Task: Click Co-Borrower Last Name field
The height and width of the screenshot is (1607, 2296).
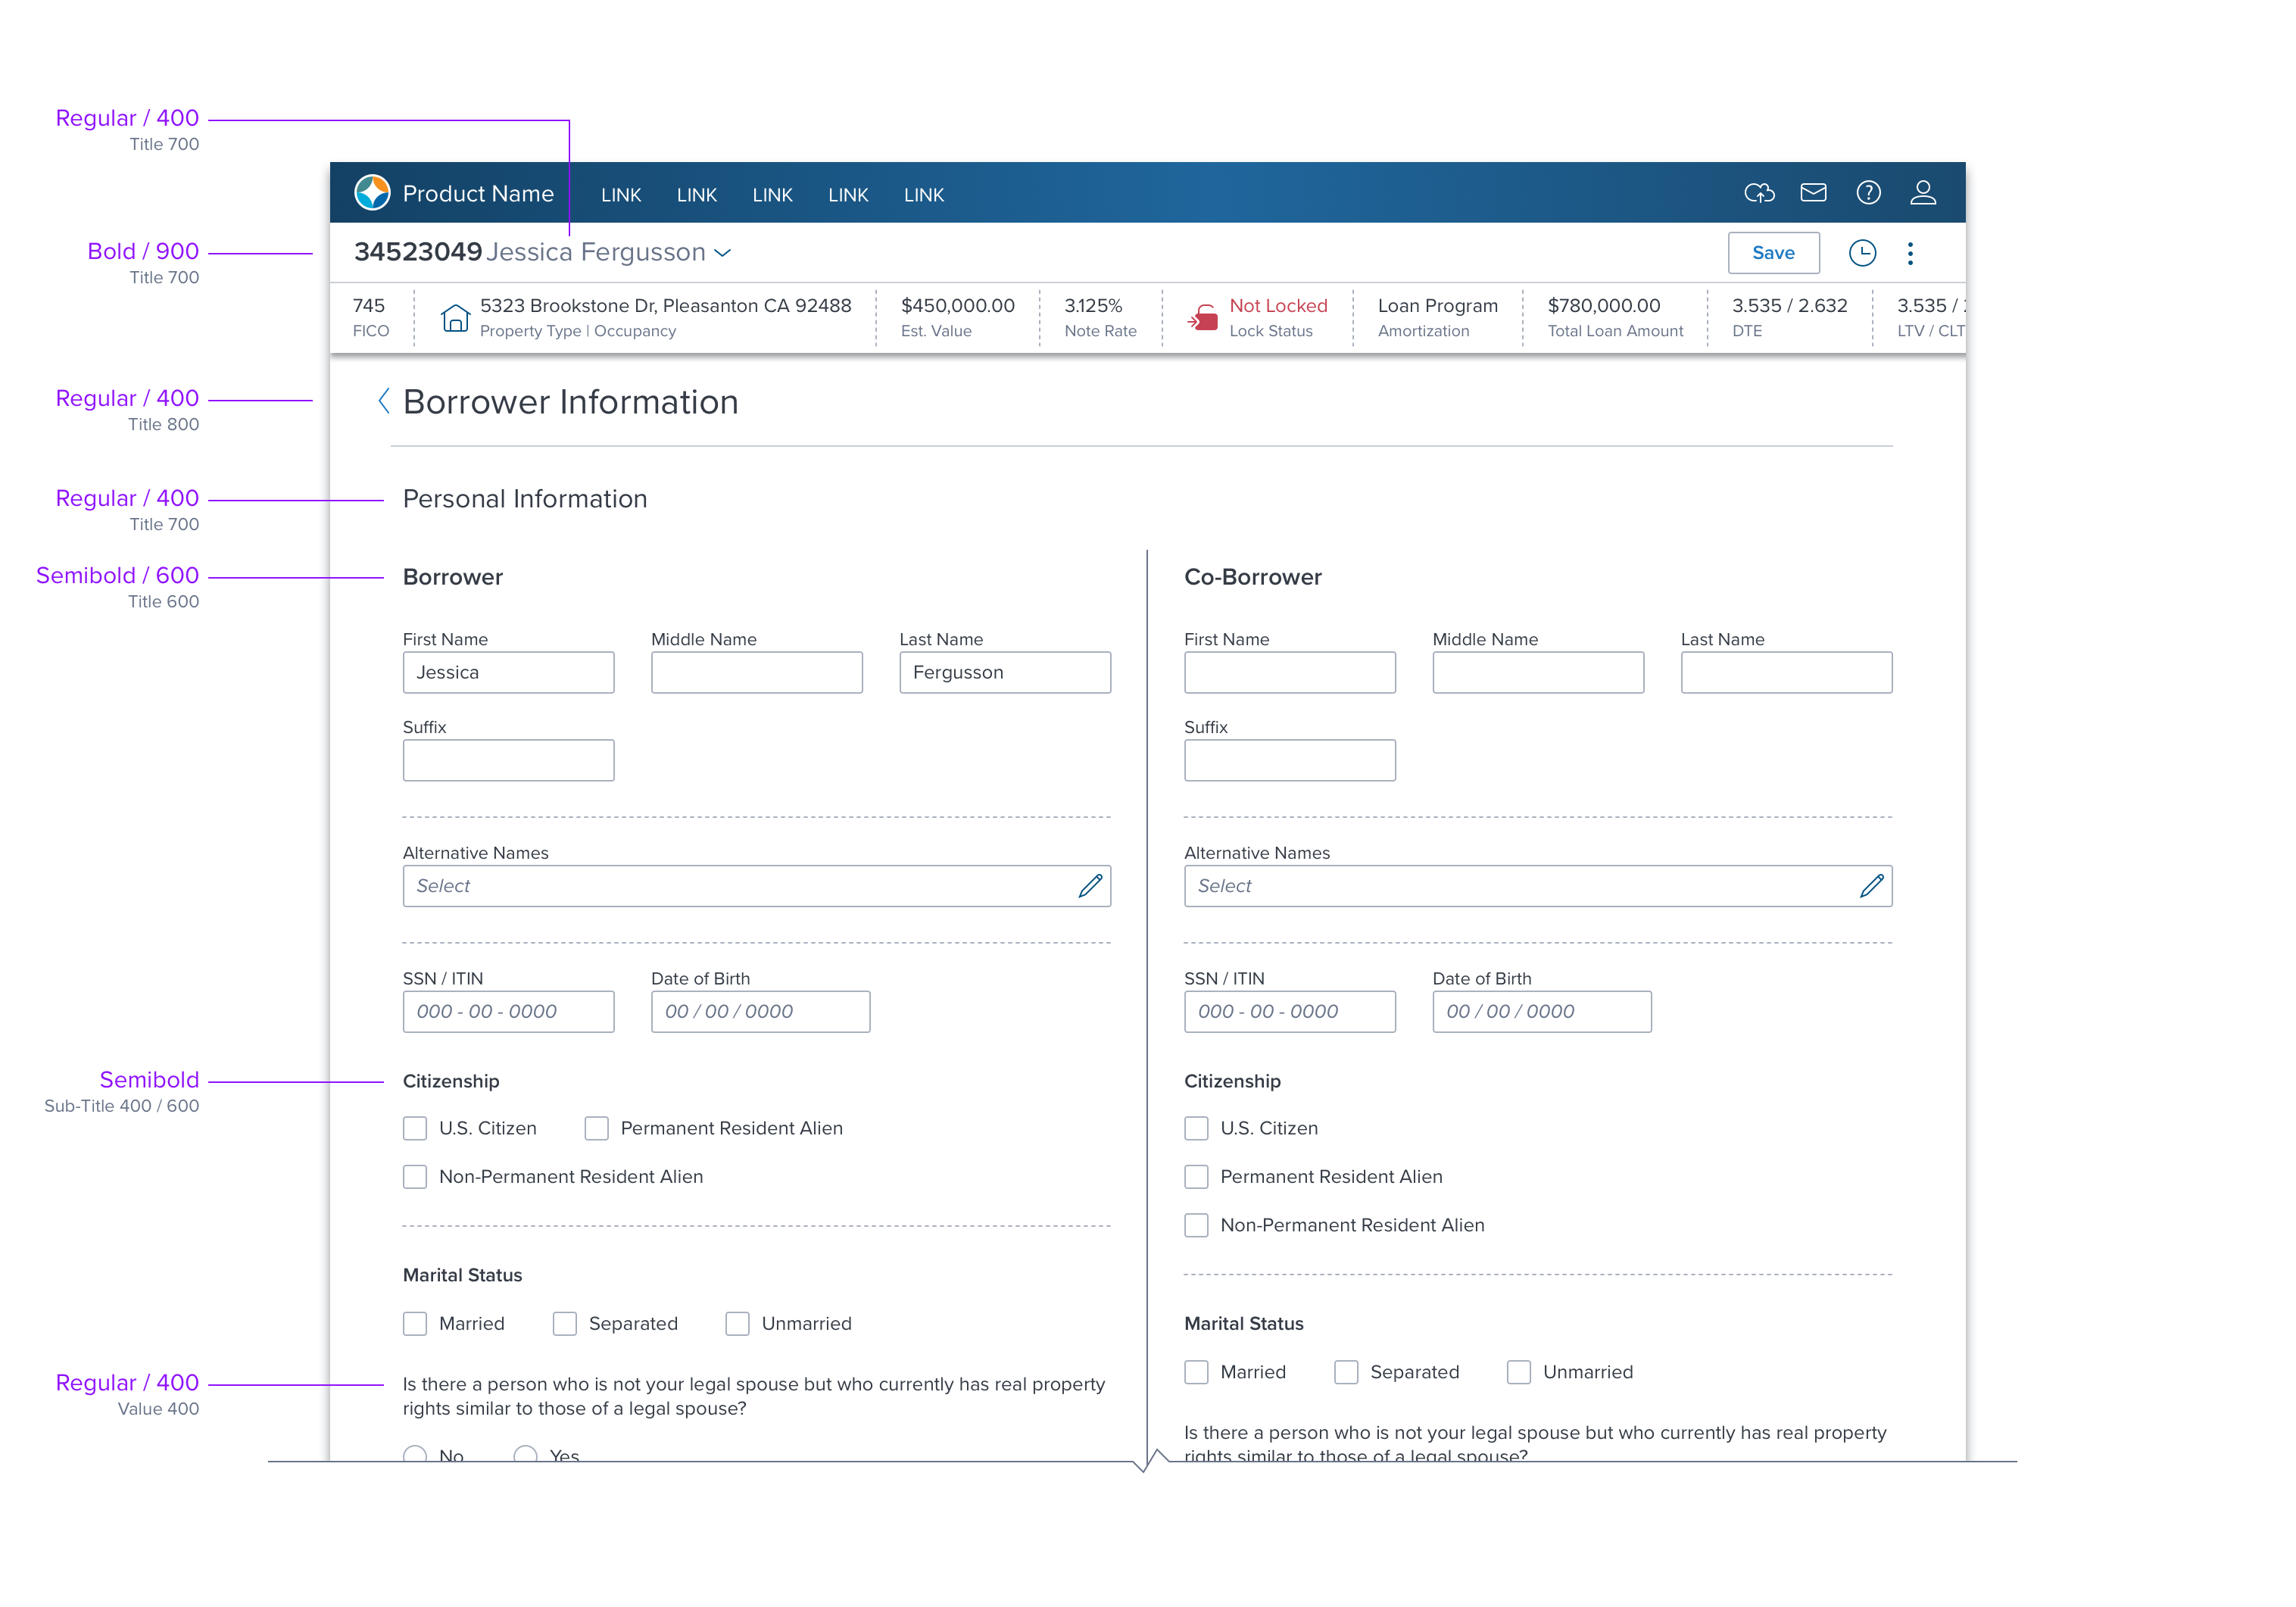Action: [1786, 673]
